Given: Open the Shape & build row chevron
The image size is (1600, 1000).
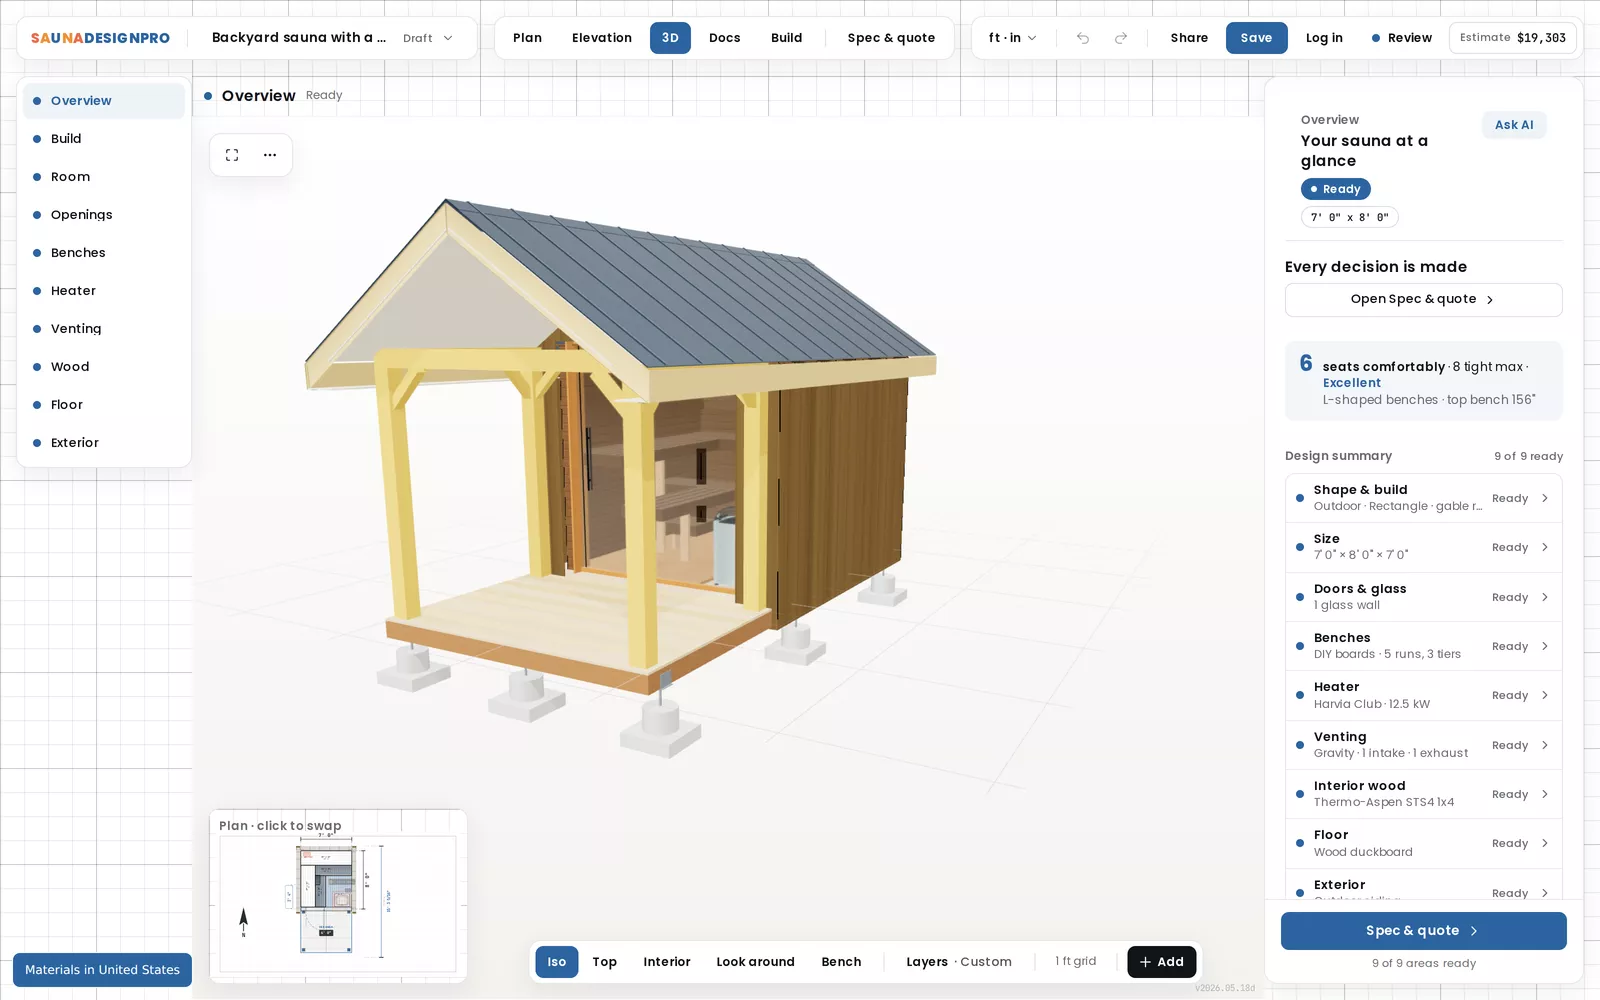Looking at the screenshot, I should tap(1545, 498).
